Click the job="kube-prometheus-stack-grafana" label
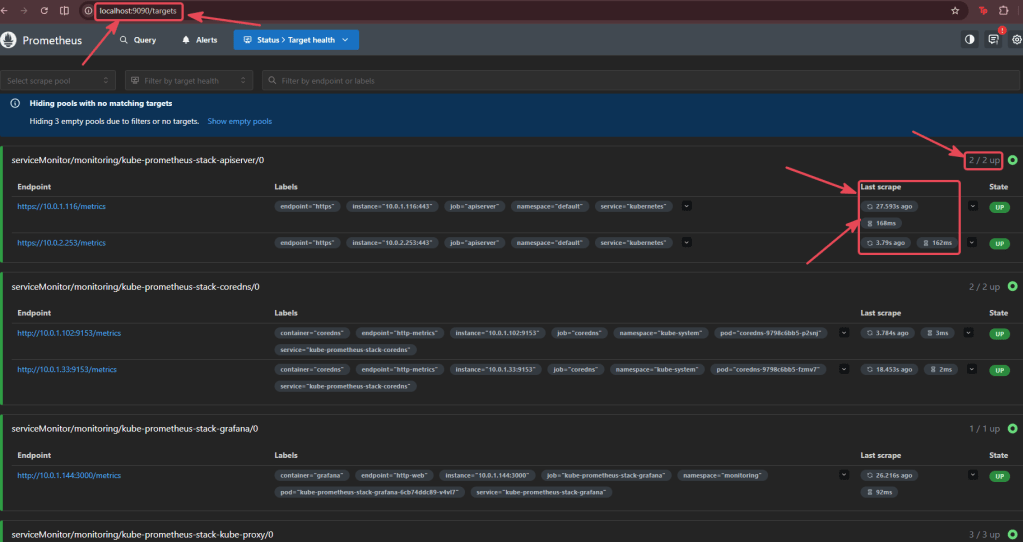The height and width of the screenshot is (542, 1023). point(606,475)
